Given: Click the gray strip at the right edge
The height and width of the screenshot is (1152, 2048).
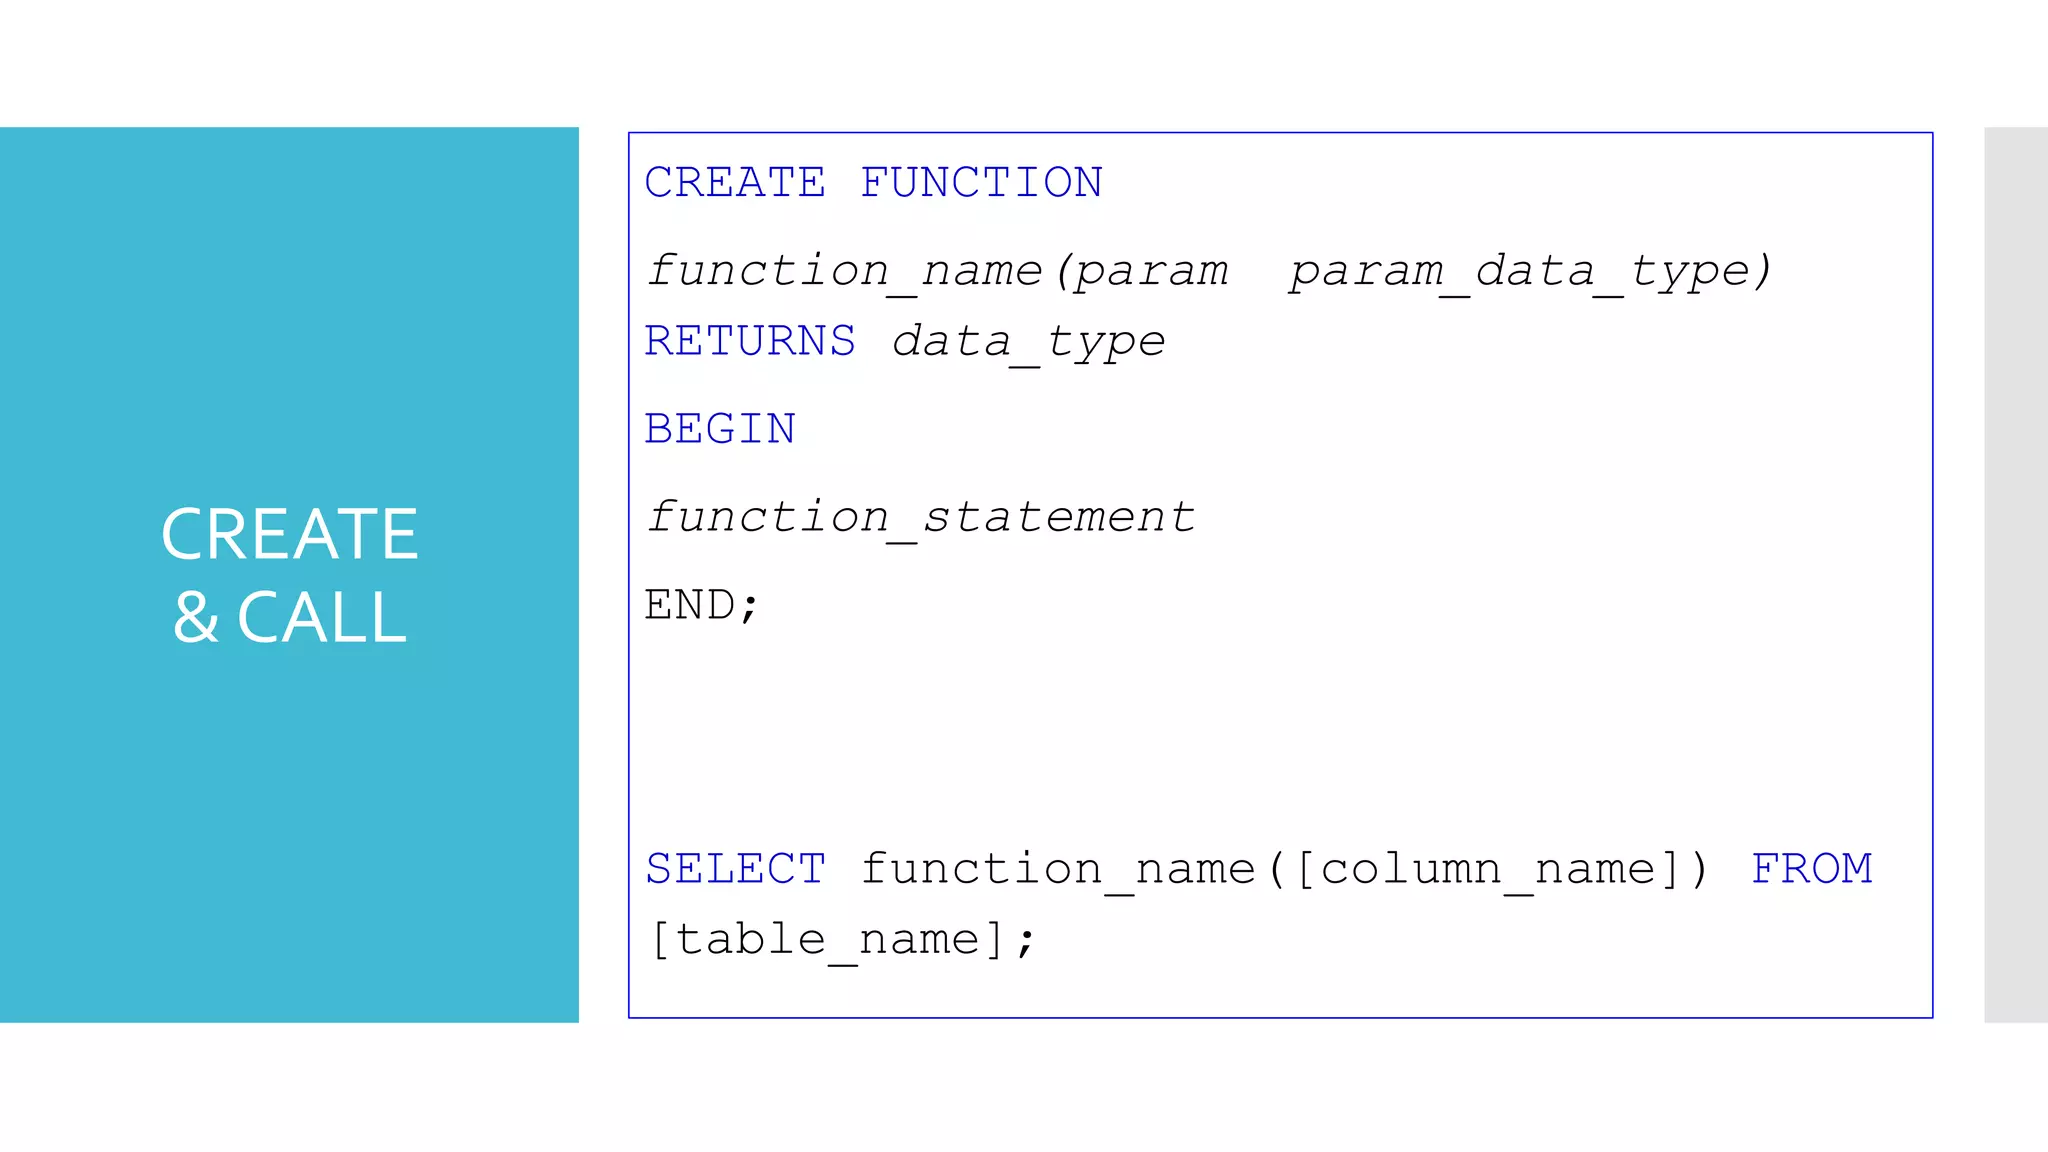Looking at the screenshot, I should (x=2015, y=574).
